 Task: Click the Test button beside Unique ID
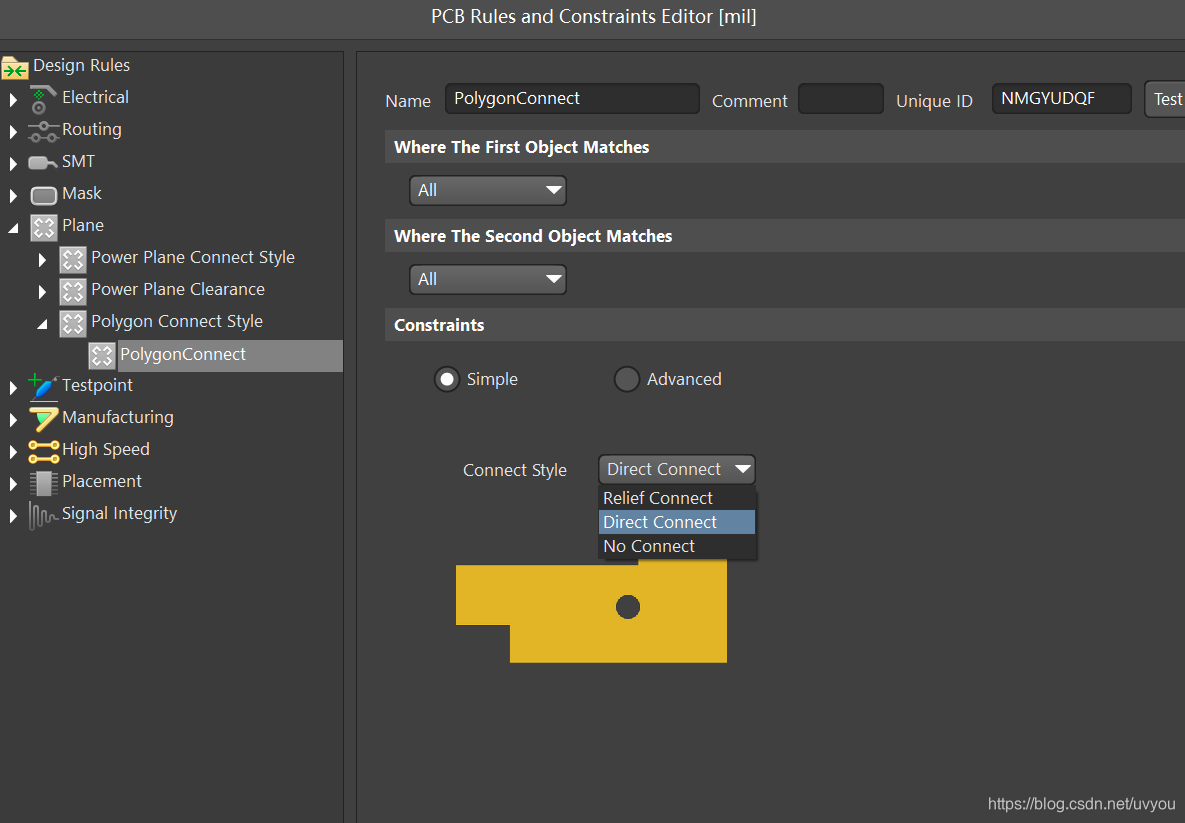click(x=1166, y=99)
